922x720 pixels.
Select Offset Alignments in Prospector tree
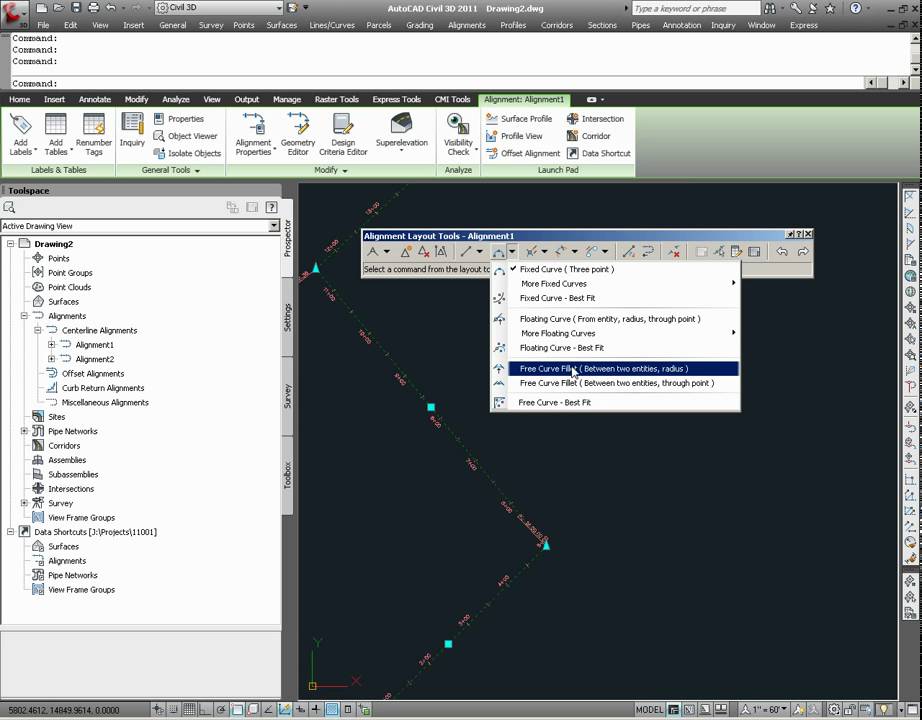tap(93, 374)
